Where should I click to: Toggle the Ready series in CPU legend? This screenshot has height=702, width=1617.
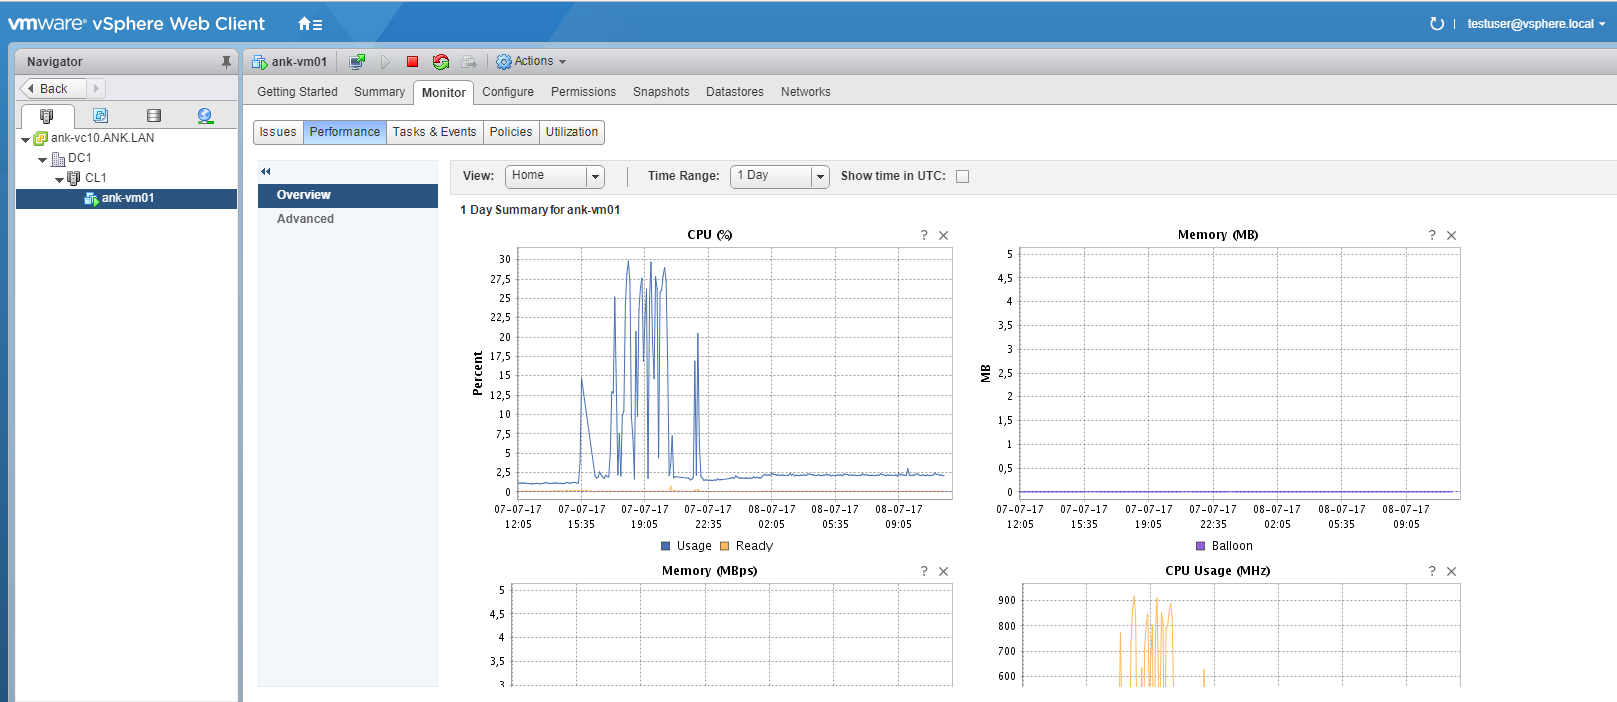[746, 546]
